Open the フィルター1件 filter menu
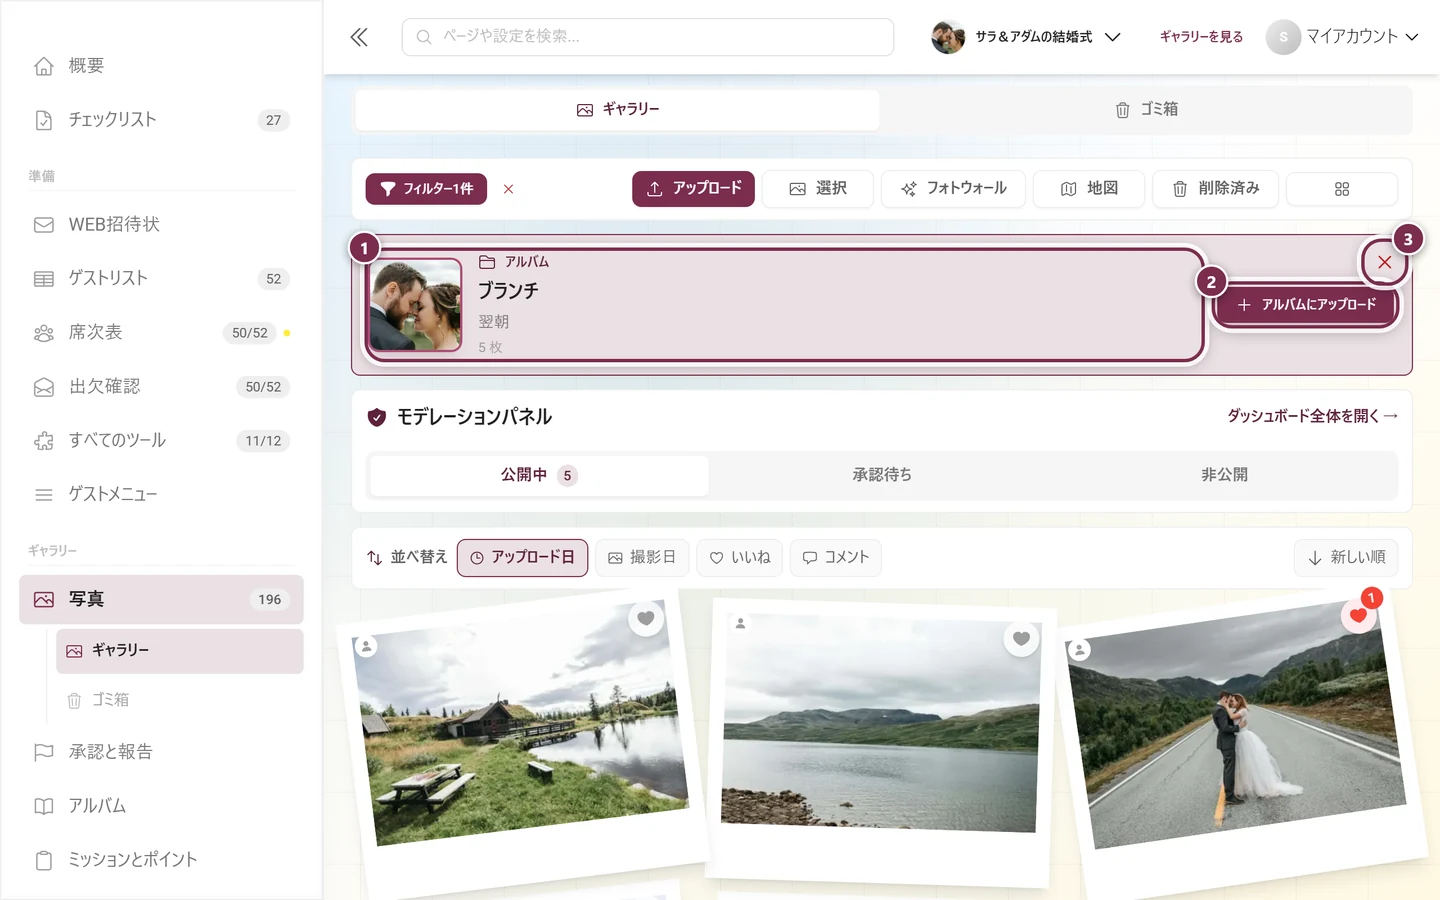Screen dimensions: 1440x900 [x=426, y=189]
